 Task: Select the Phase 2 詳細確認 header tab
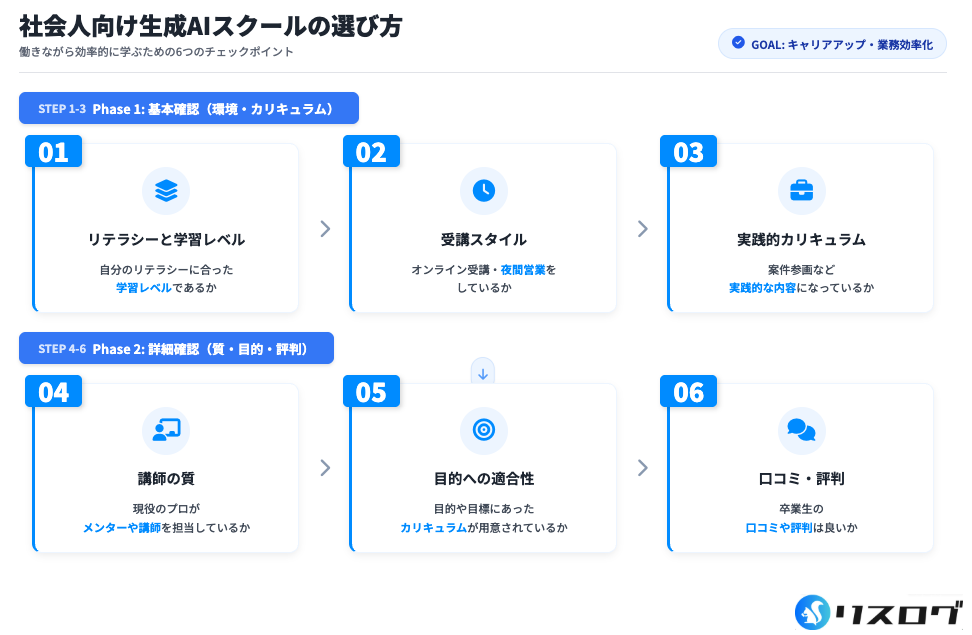[x=176, y=348]
